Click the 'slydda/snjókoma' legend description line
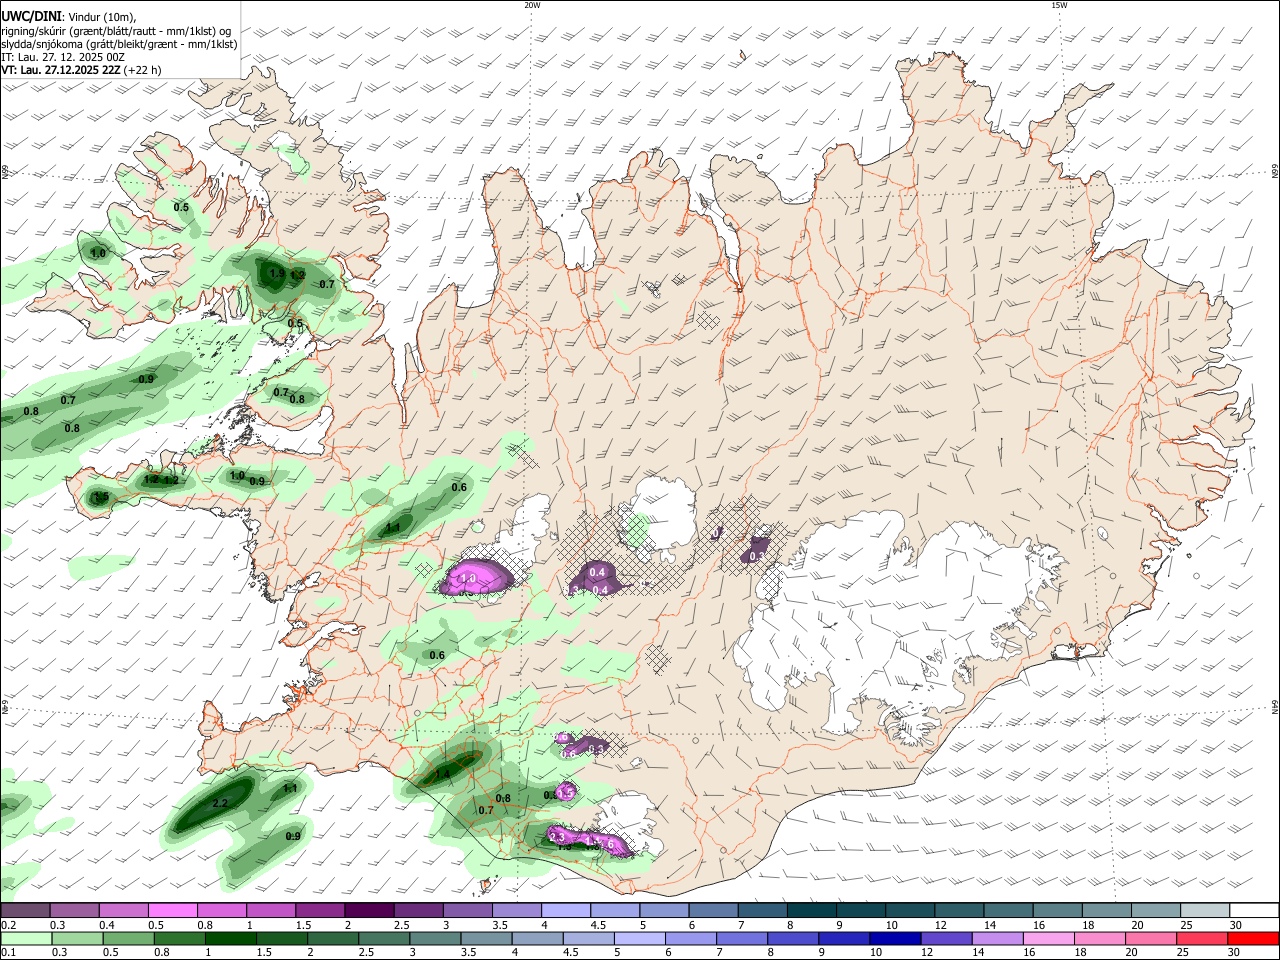1280x960 pixels. click(x=119, y=44)
